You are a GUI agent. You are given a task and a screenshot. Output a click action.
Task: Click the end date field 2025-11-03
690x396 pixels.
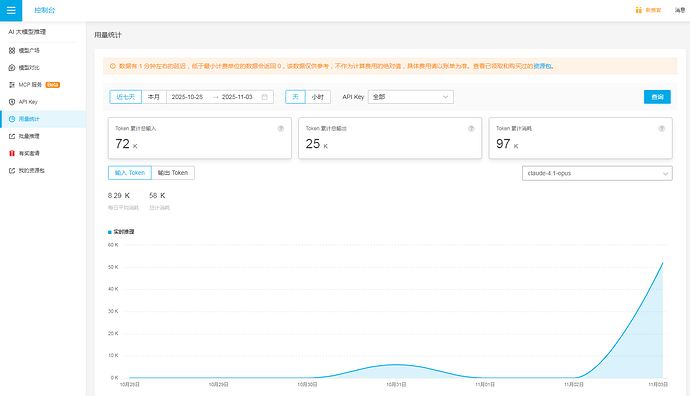[237, 97]
